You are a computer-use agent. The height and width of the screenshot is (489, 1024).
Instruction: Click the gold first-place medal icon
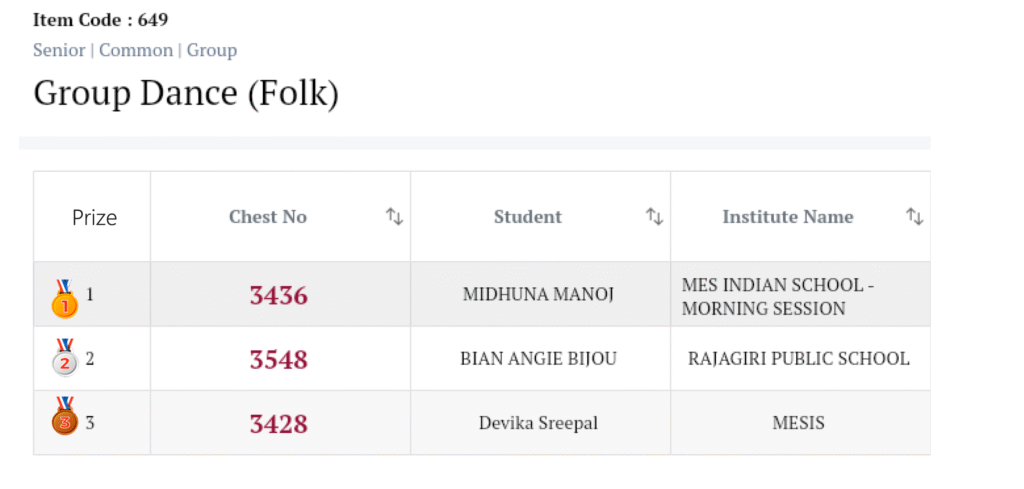[x=64, y=298]
